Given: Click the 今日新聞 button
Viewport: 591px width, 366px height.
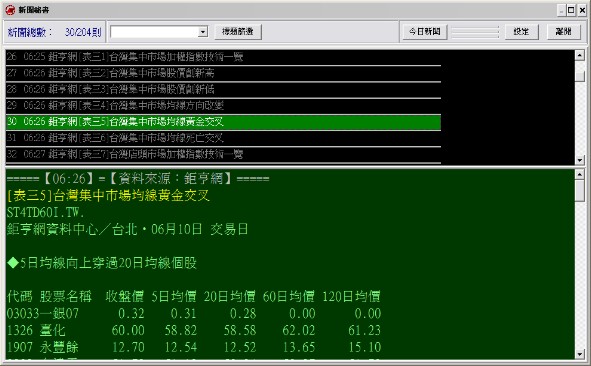Looking at the screenshot, I should point(424,32).
